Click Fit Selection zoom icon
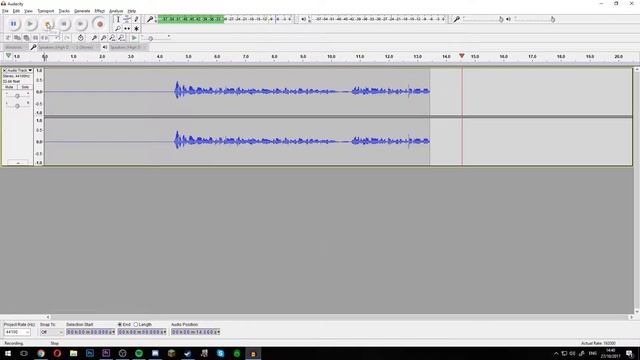640x360 pixels. point(112,38)
